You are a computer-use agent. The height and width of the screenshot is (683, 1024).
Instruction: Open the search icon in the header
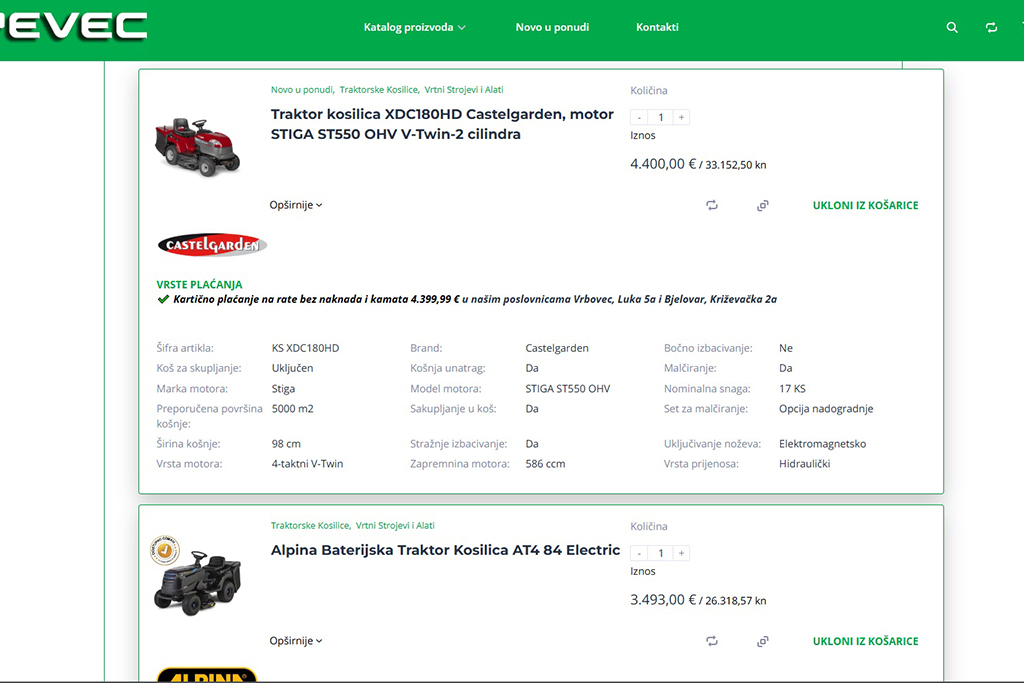coord(951,27)
